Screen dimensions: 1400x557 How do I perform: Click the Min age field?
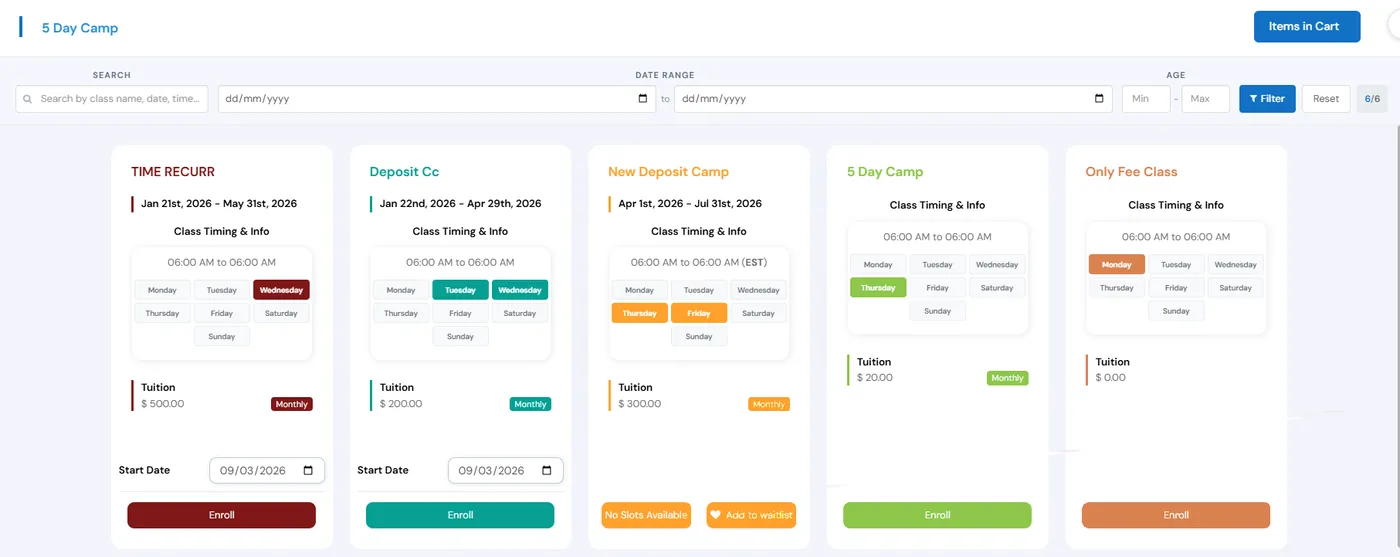[1146, 99]
